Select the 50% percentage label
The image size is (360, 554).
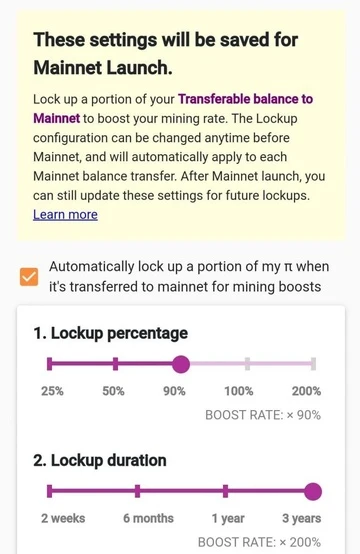pyautogui.click(x=113, y=391)
